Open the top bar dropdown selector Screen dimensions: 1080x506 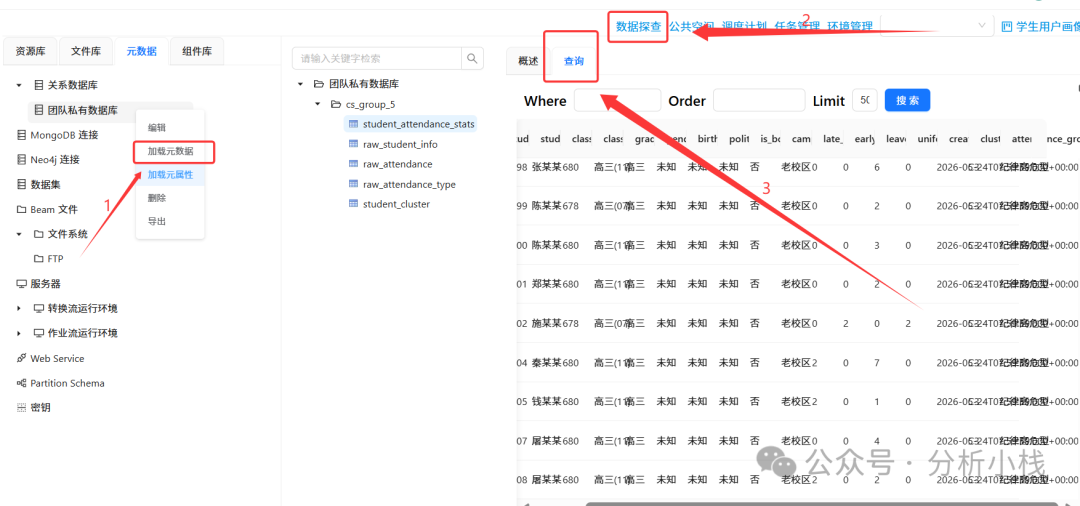coord(937,26)
